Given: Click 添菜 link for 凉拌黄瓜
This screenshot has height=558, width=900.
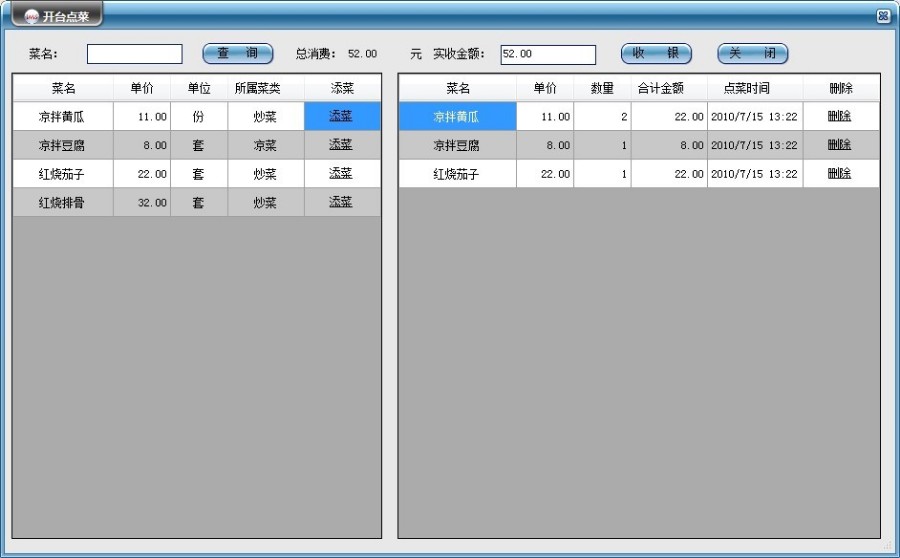Looking at the screenshot, I should click(340, 116).
